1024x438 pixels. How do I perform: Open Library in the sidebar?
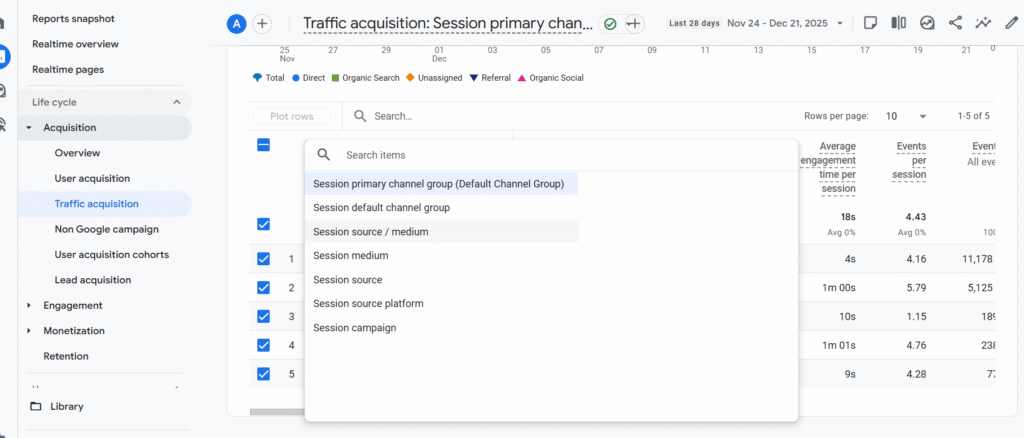click(66, 407)
